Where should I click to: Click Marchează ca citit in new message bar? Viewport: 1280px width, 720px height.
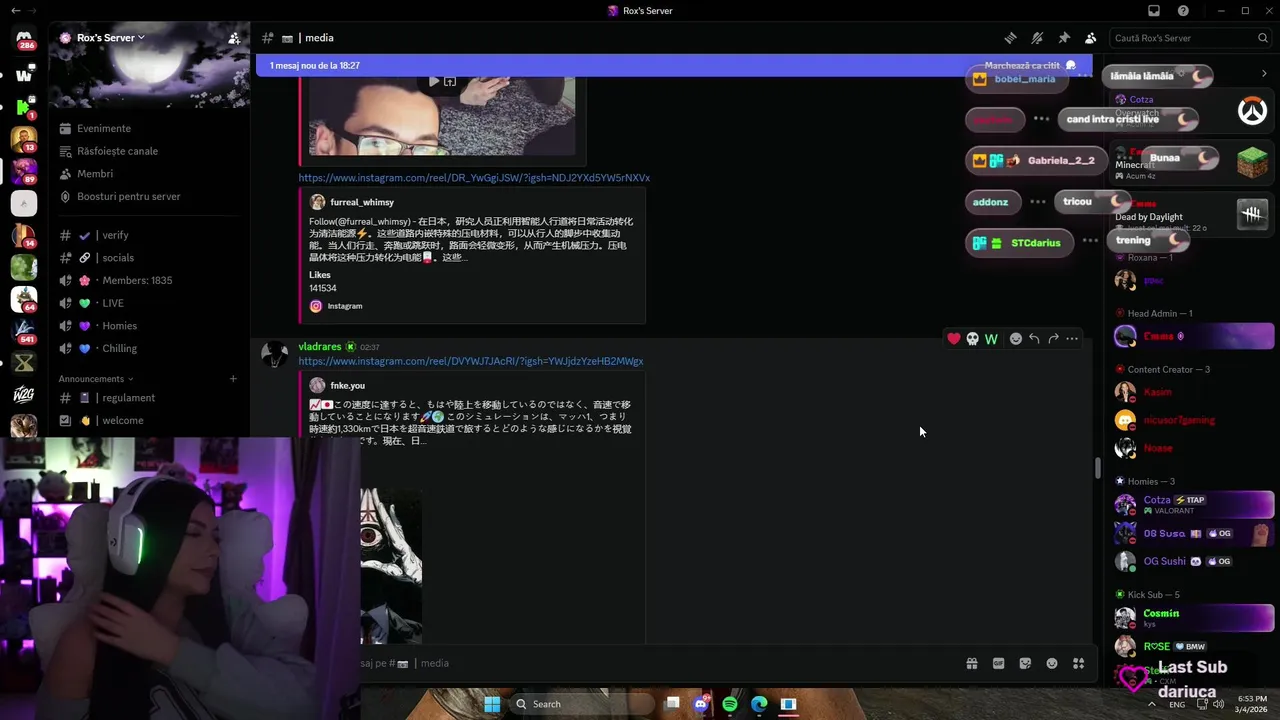pos(1030,65)
